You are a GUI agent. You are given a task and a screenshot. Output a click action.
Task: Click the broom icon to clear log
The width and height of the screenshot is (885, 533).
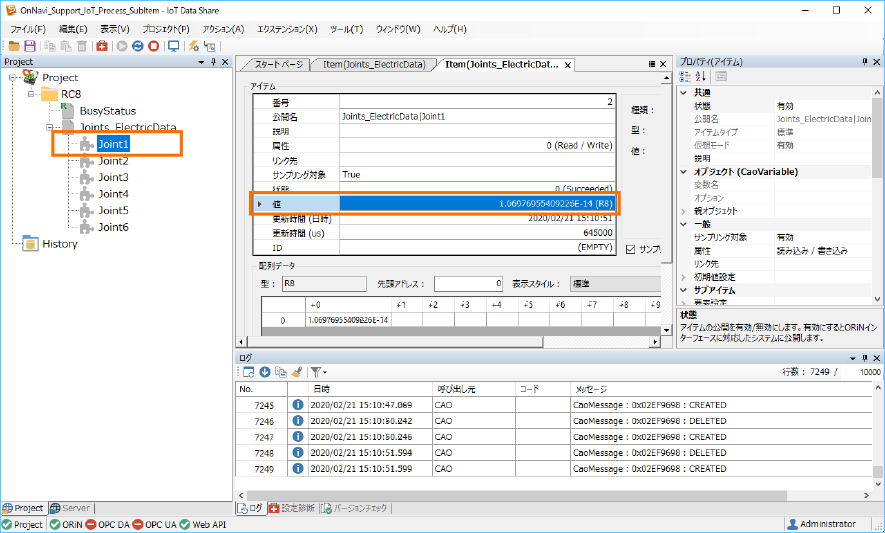pos(296,372)
